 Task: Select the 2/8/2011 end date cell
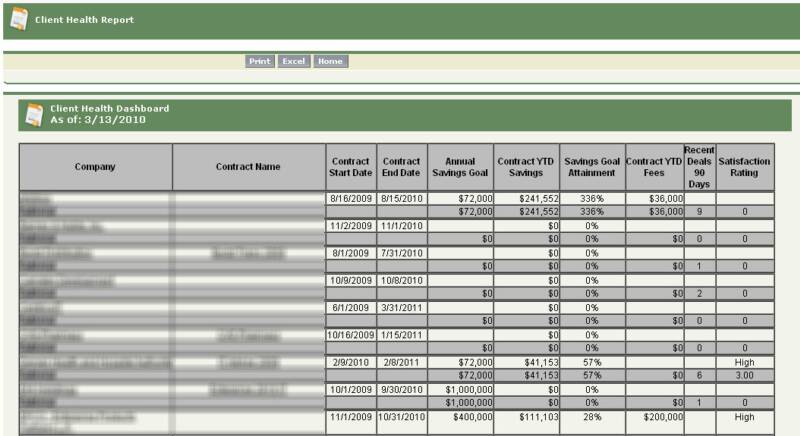point(402,363)
